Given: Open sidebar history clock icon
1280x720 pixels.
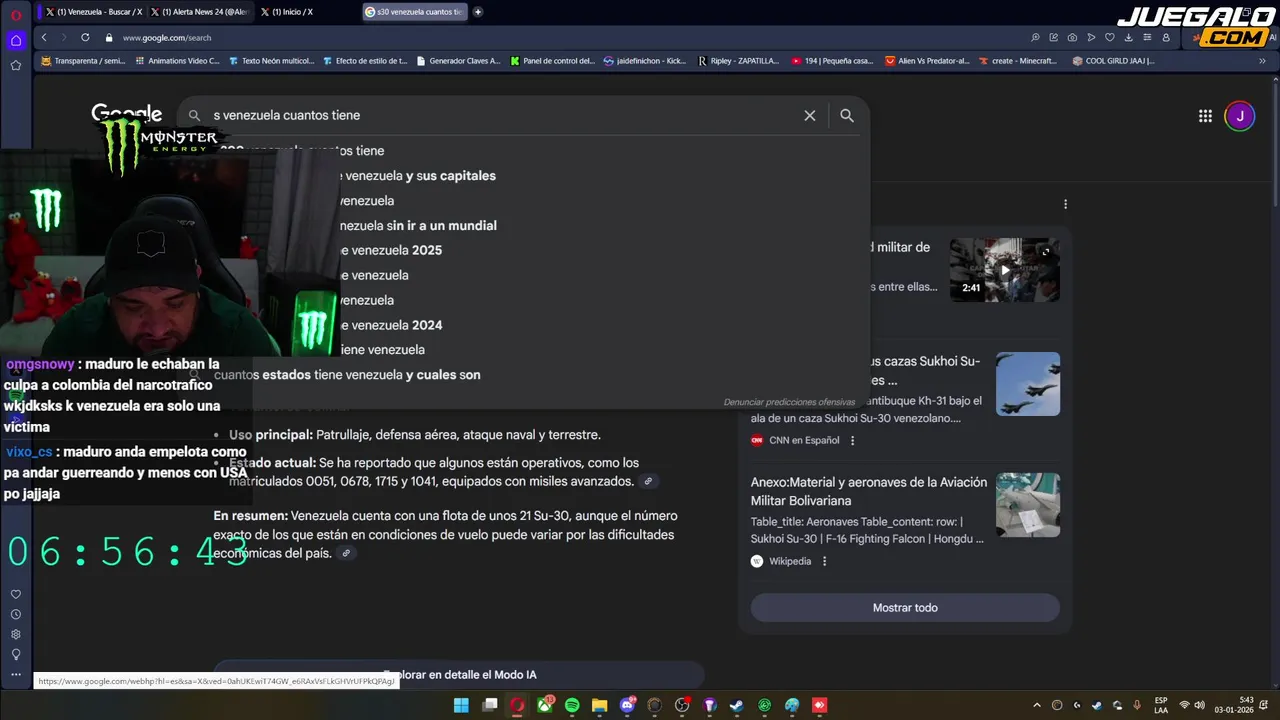Looking at the screenshot, I should point(16,614).
